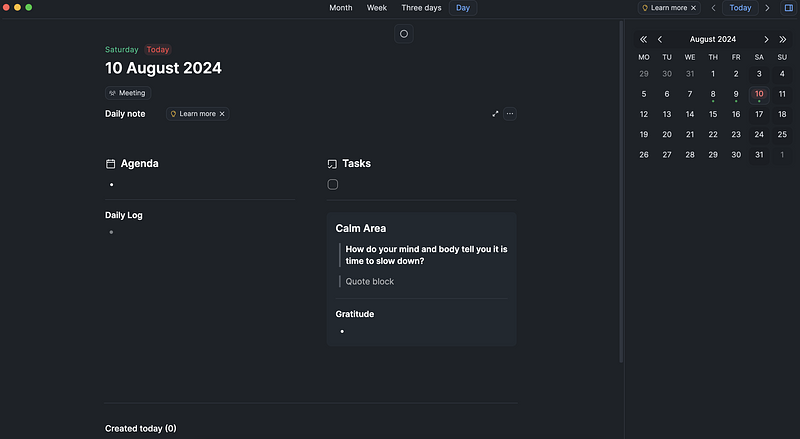Select the Day view tab
Viewport: 800px width, 439px height.
coord(463,8)
